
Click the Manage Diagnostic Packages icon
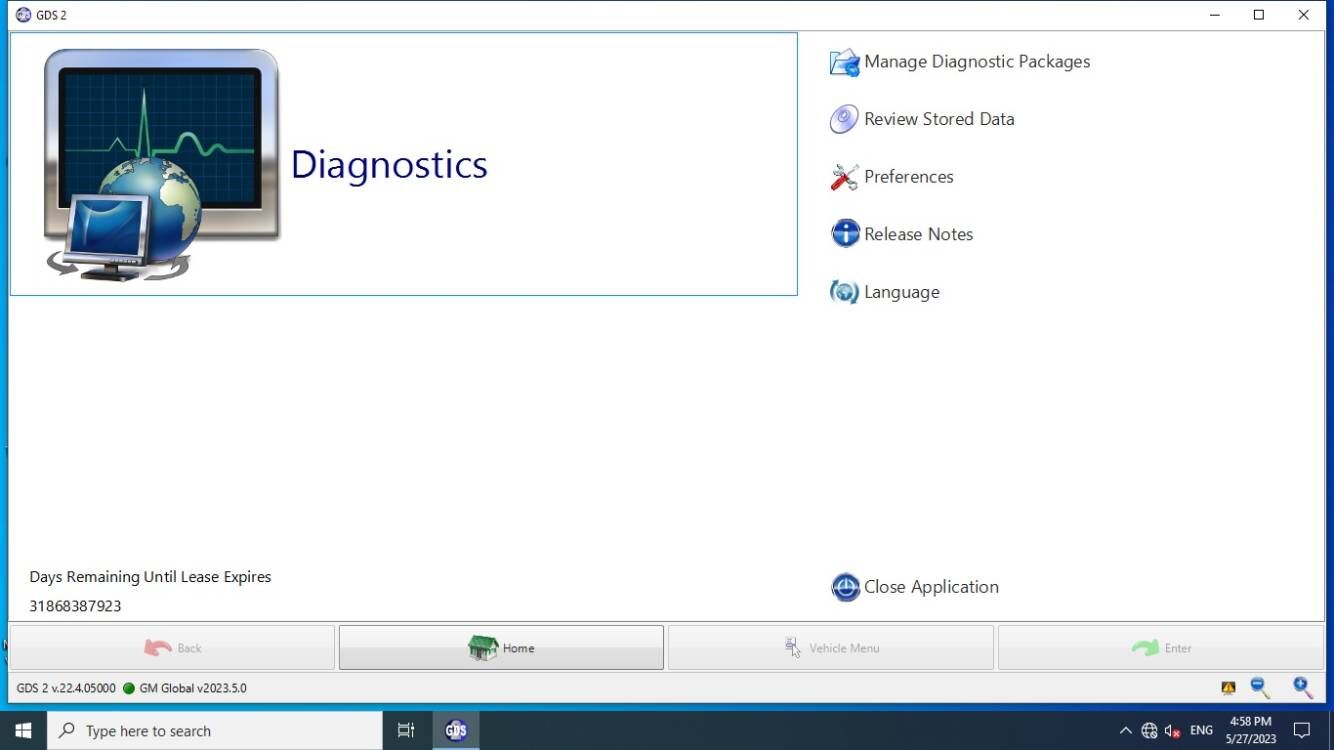[x=845, y=62]
